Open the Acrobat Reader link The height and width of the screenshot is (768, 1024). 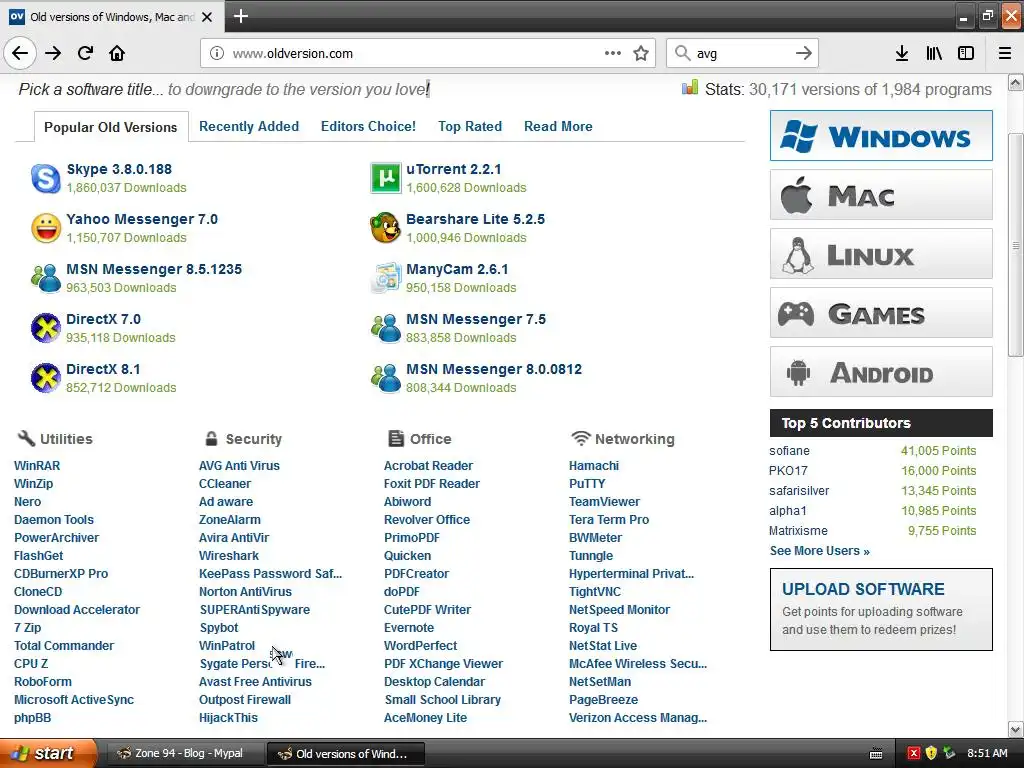pos(428,466)
